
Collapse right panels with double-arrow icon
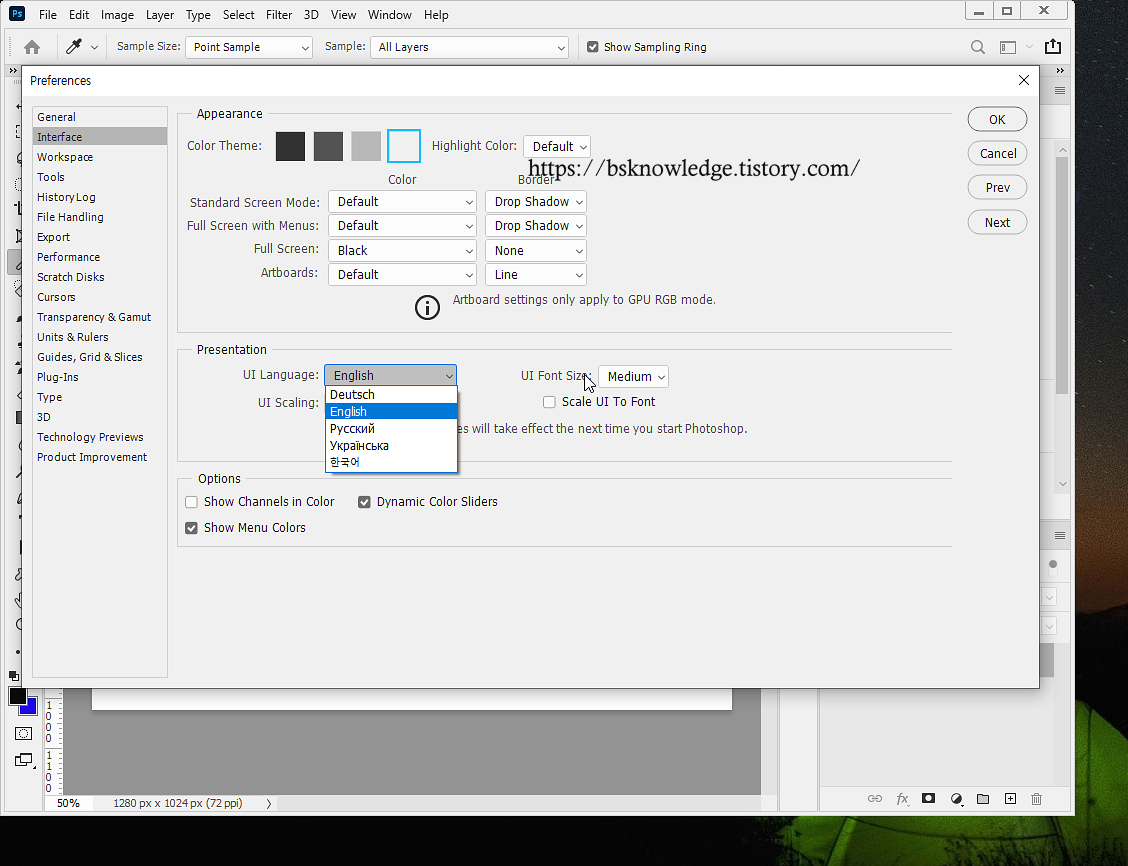coord(1060,70)
